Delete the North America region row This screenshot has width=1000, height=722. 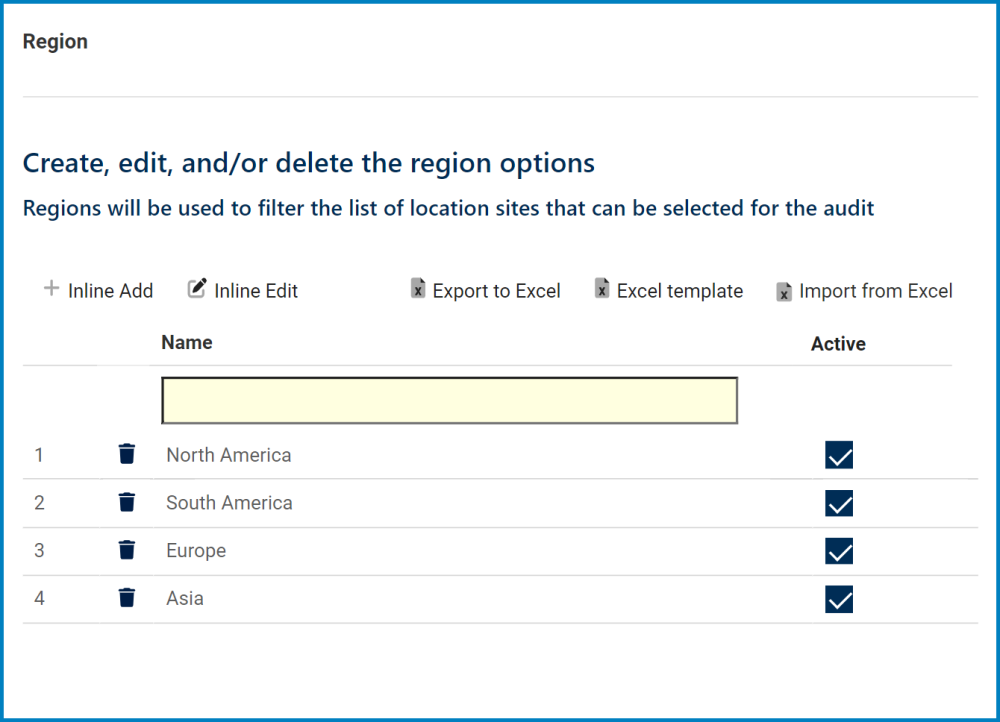(126, 454)
